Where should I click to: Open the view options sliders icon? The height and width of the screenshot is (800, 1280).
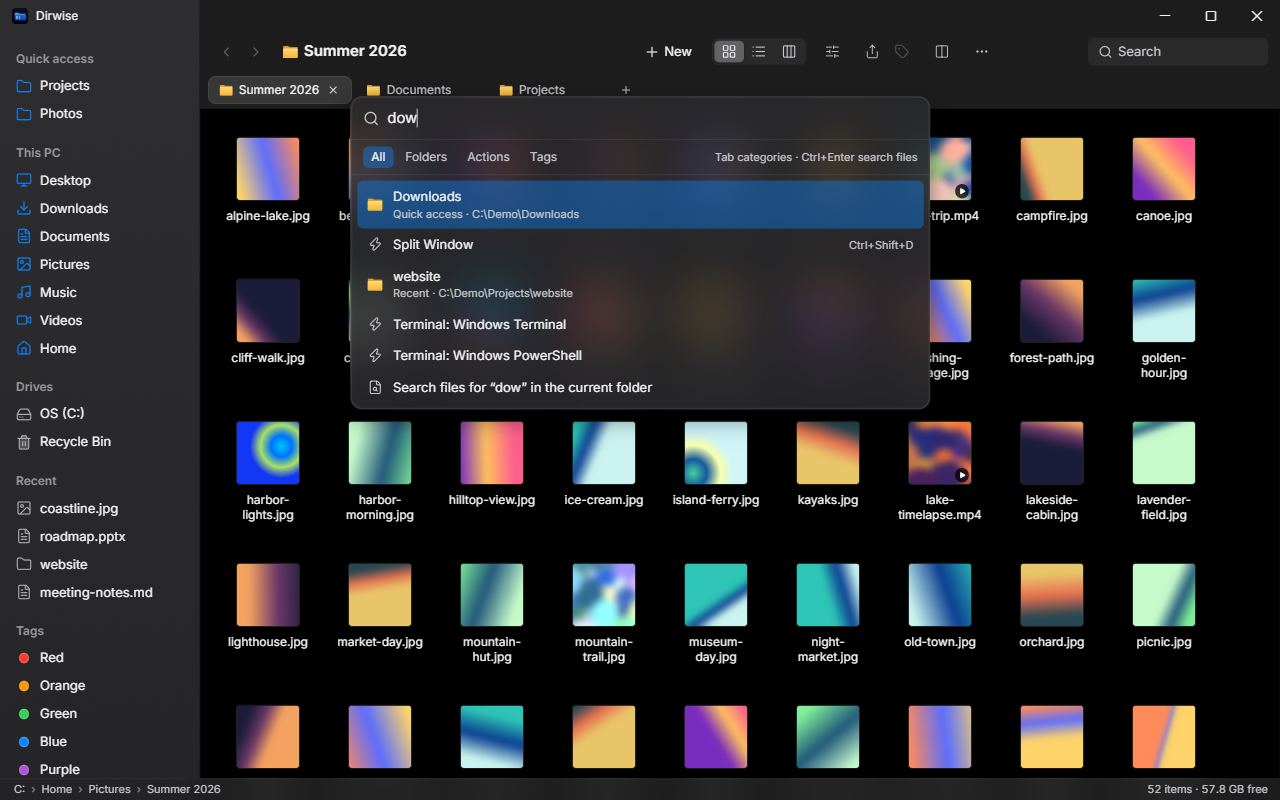coord(832,52)
